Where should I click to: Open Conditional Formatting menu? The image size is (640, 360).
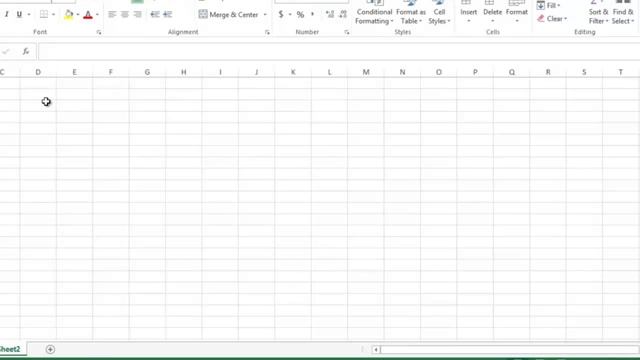374,14
